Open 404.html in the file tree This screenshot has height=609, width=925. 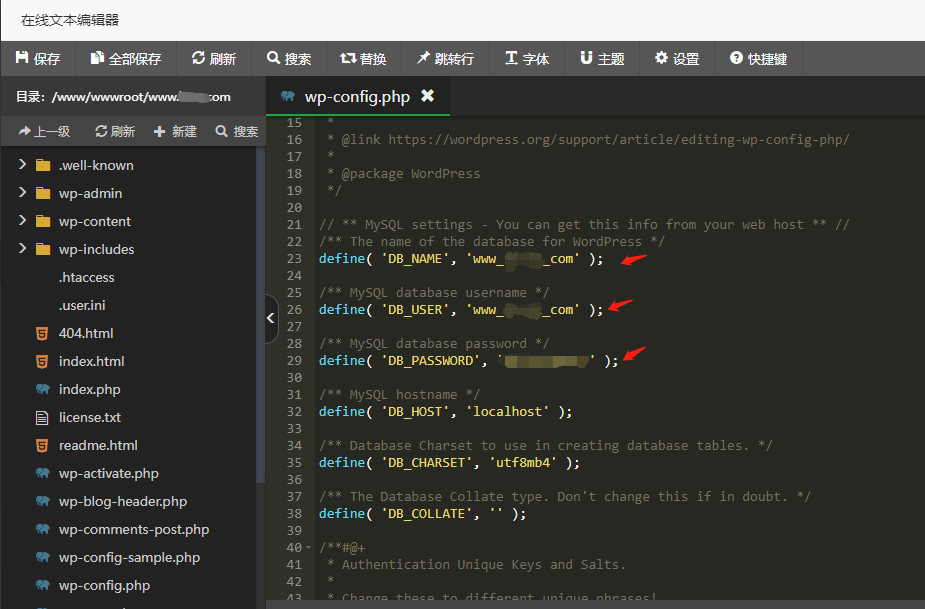[86, 333]
